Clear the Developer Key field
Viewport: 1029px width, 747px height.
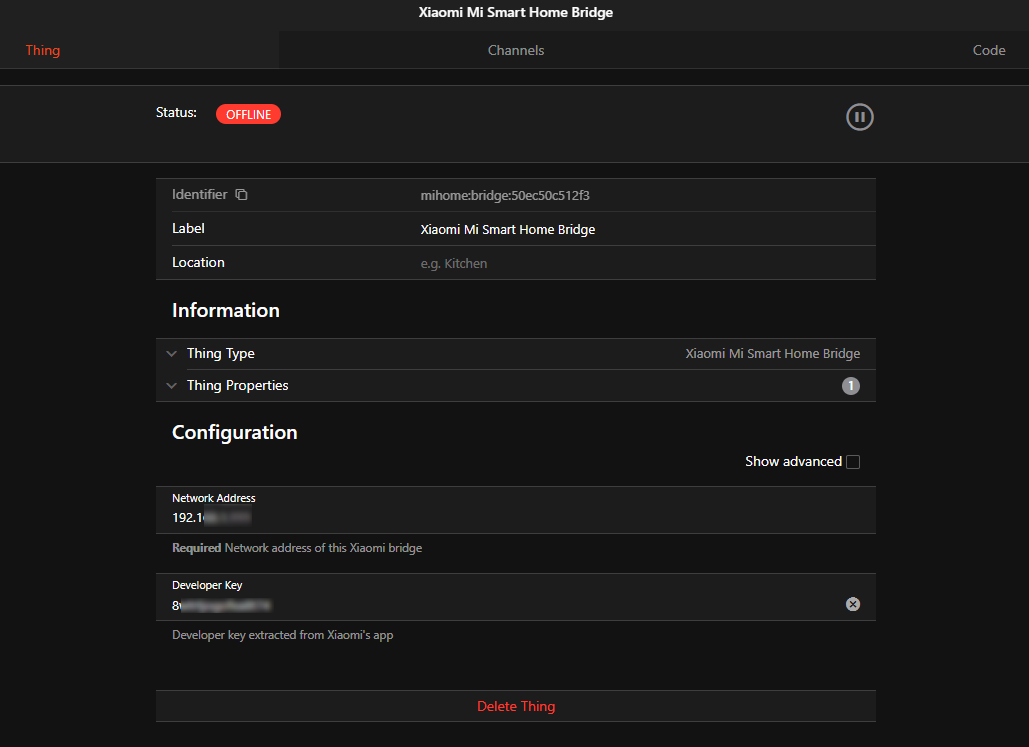[852, 604]
